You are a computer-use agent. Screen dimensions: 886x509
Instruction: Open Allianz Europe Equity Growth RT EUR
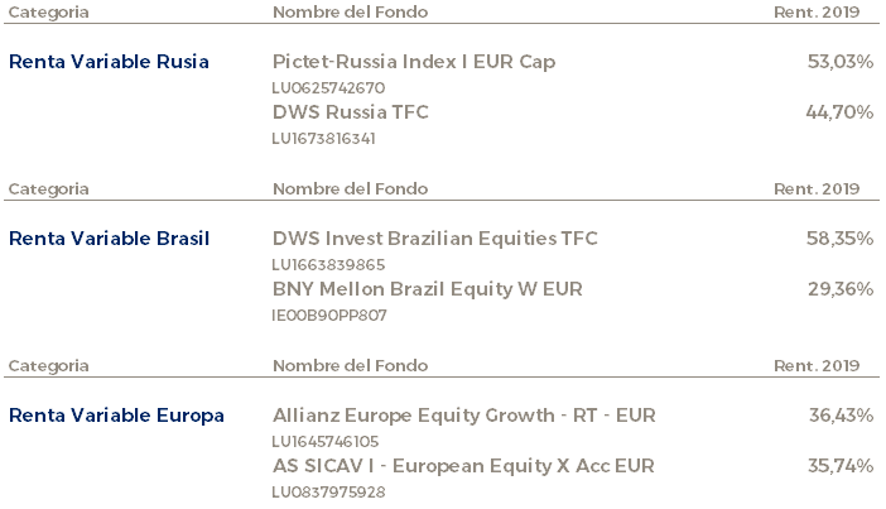click(x=464, y=416)
